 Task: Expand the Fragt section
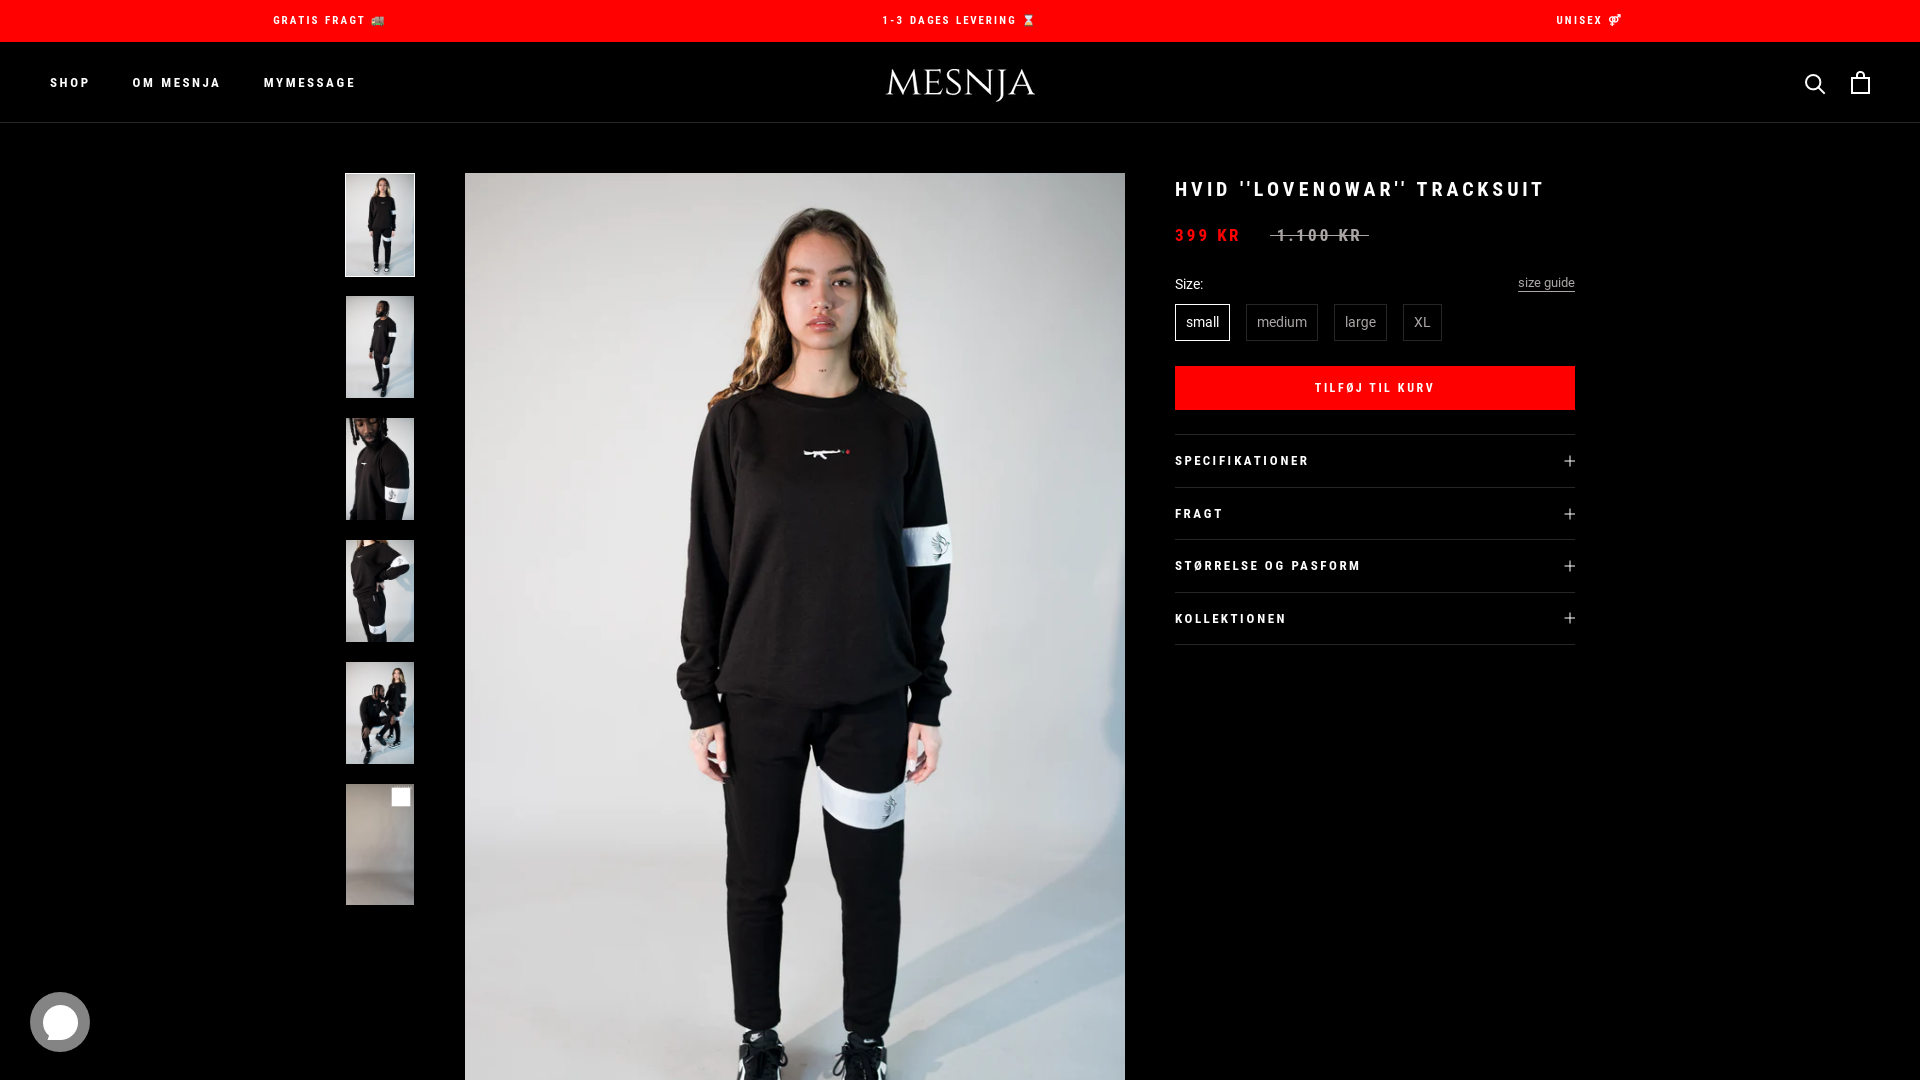click(1375, 514)
